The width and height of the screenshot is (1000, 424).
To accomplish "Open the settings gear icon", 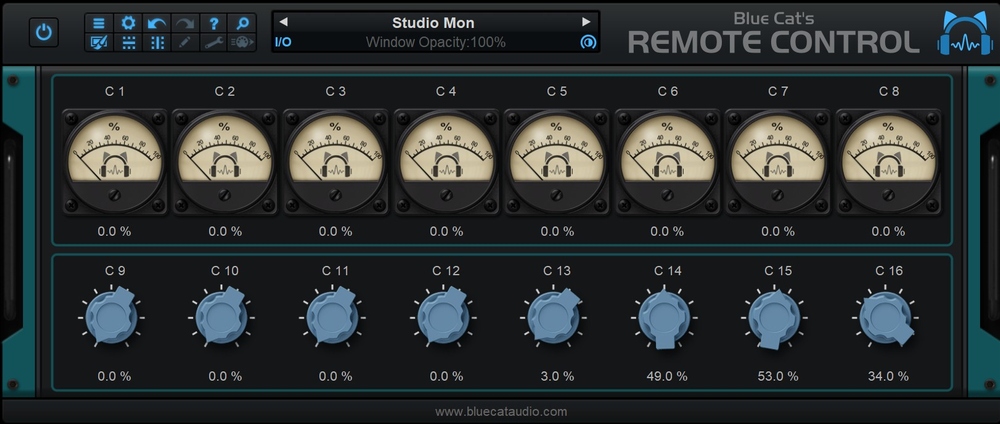I will point(128,23).
